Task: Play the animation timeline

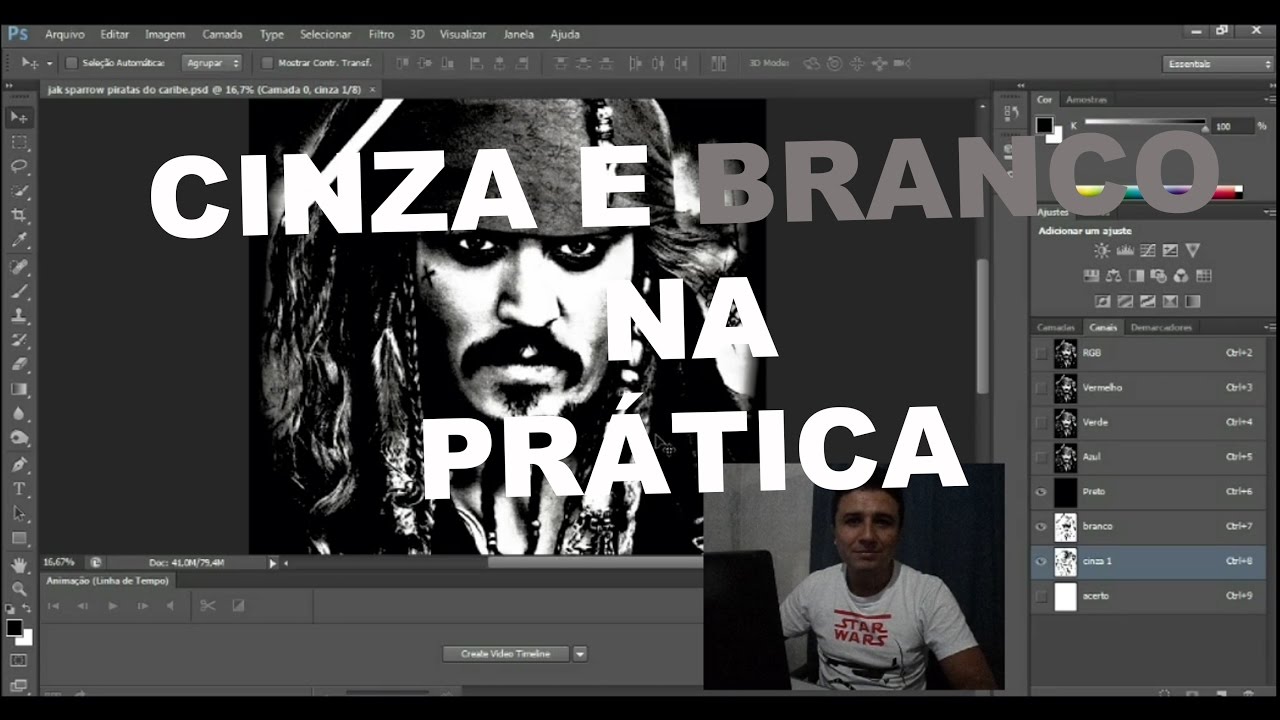Action: tap(112, 606)
